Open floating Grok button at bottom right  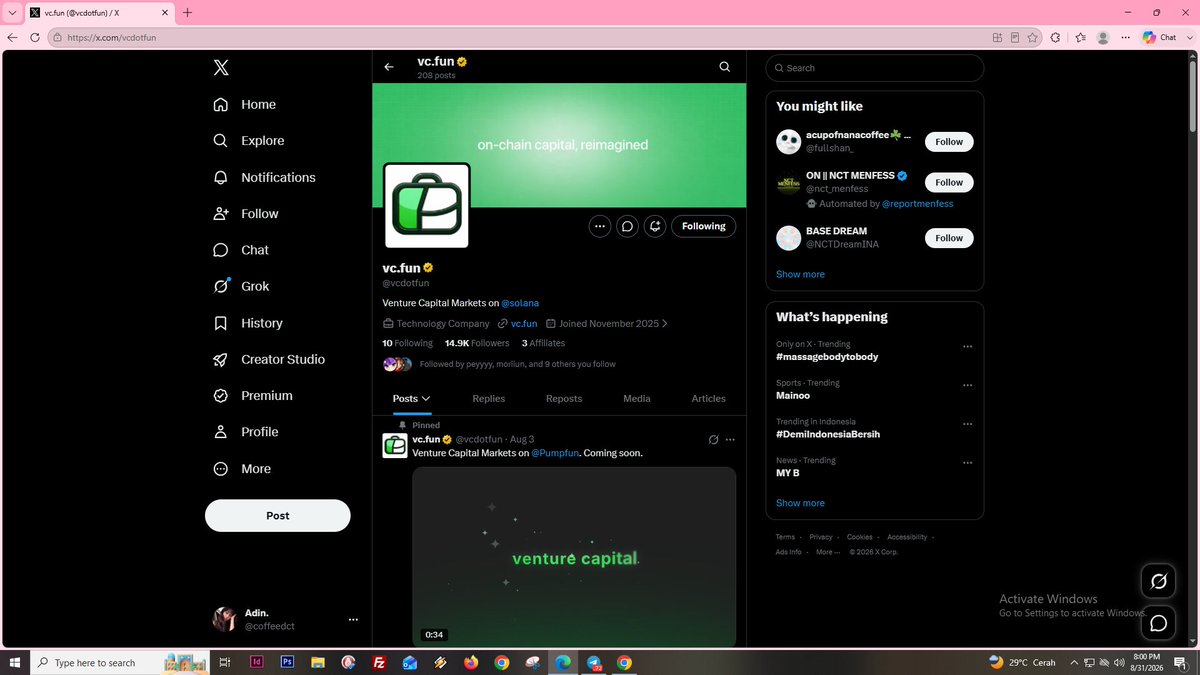pyautogui.click(x=1158, y=581)
